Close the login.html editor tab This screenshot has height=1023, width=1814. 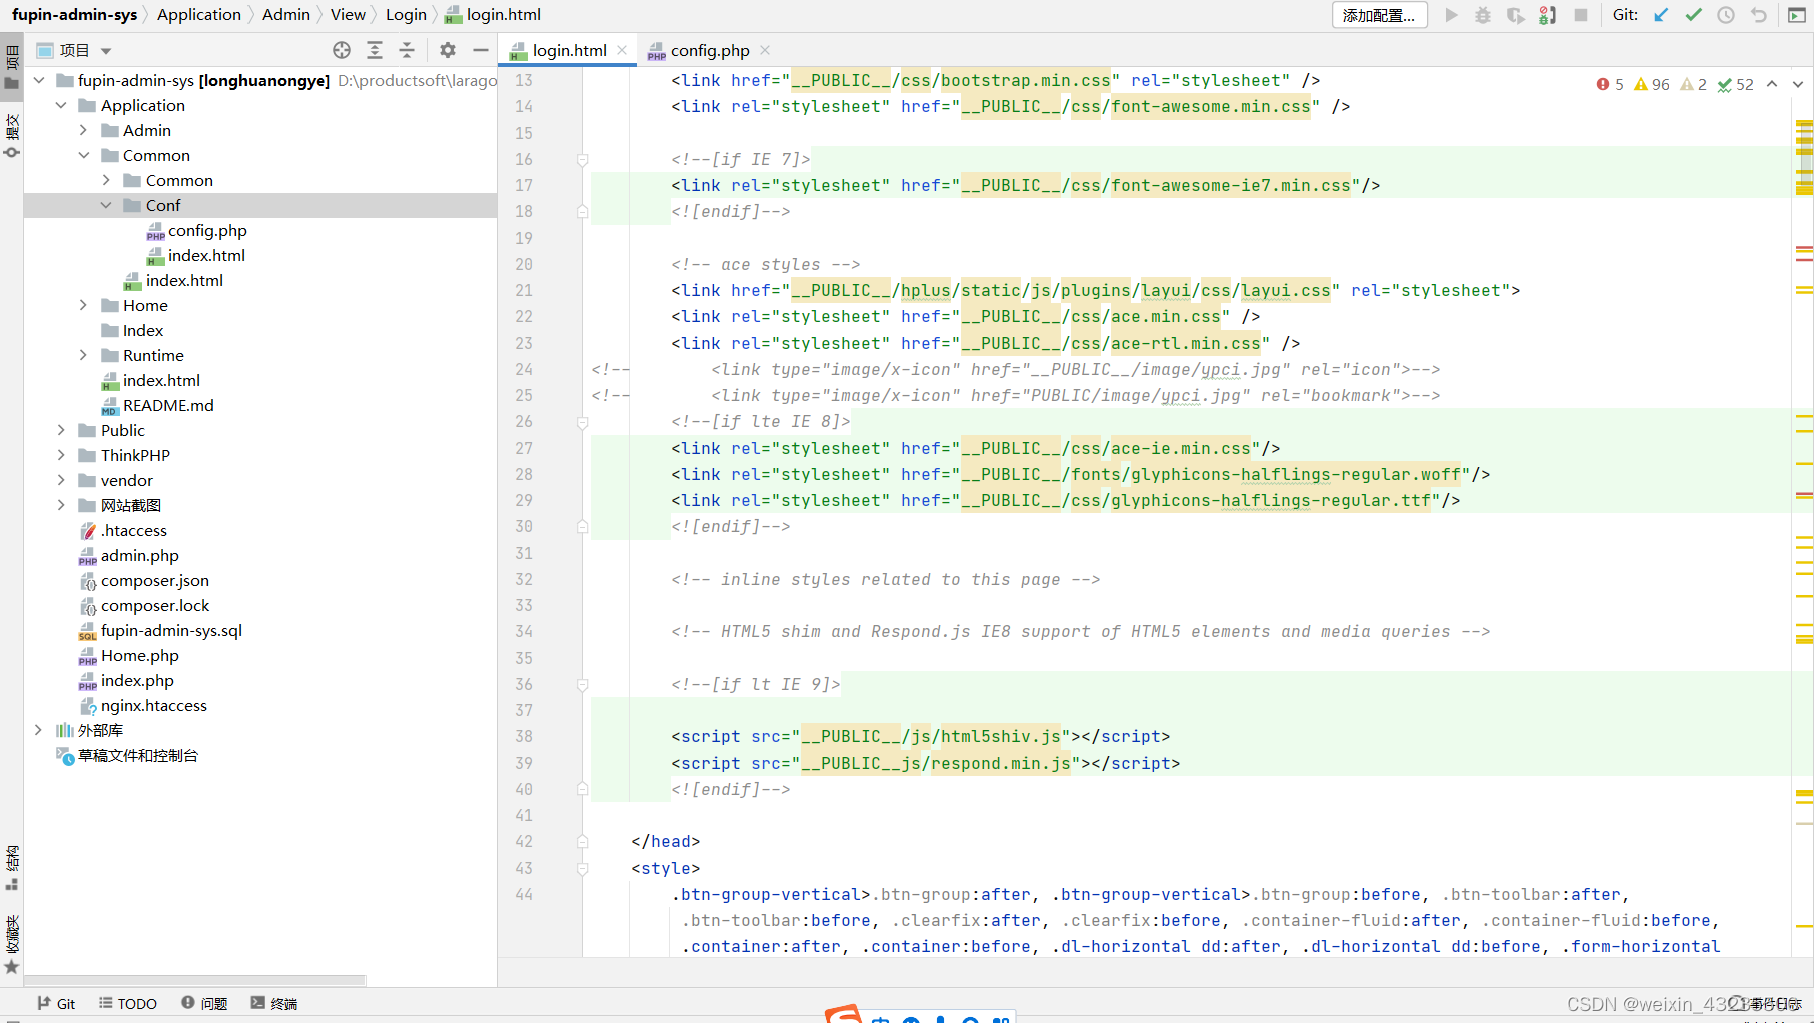622,50
